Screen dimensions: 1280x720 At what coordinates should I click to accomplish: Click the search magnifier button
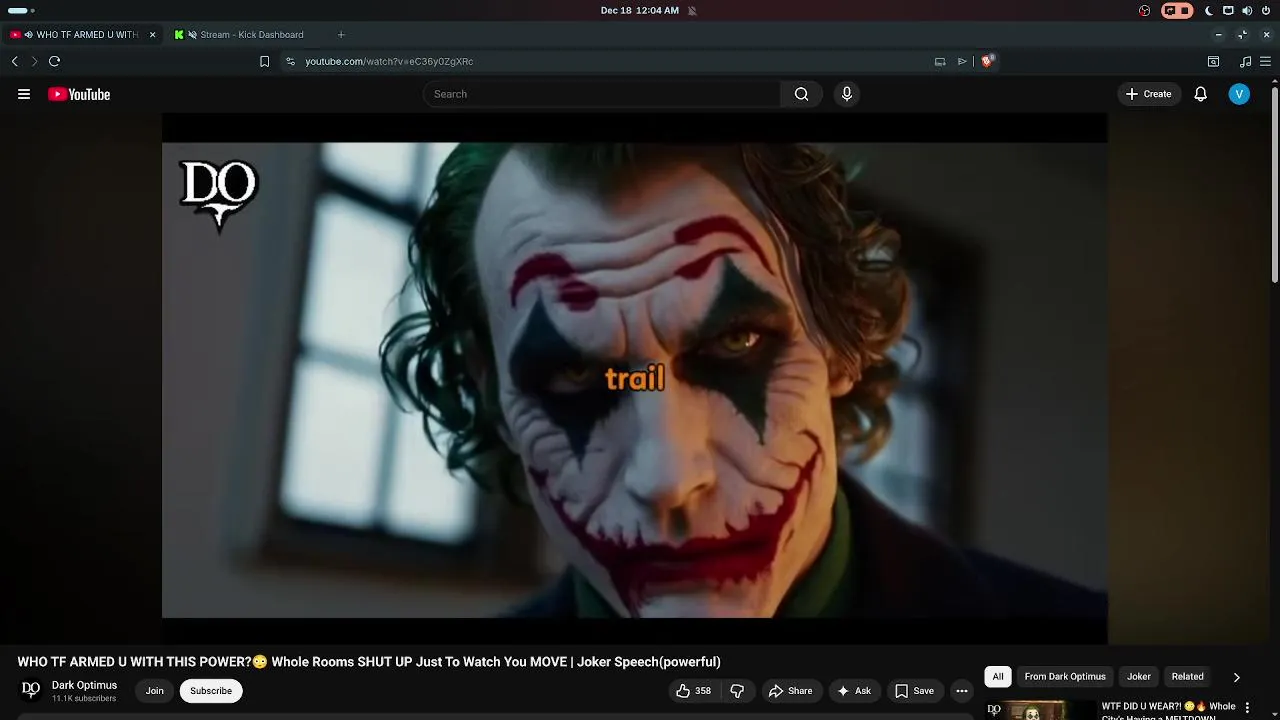click(801, 94)
